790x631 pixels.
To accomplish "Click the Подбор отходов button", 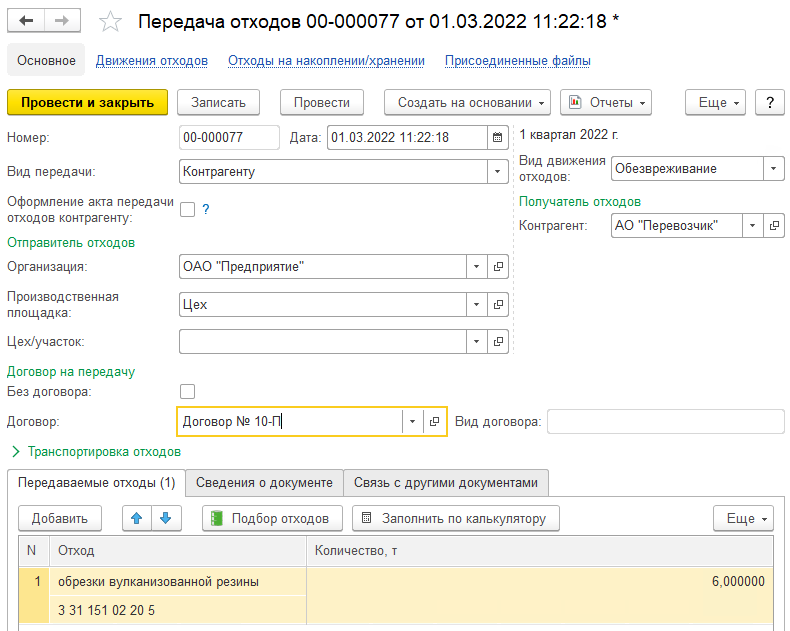I will 272,518.
